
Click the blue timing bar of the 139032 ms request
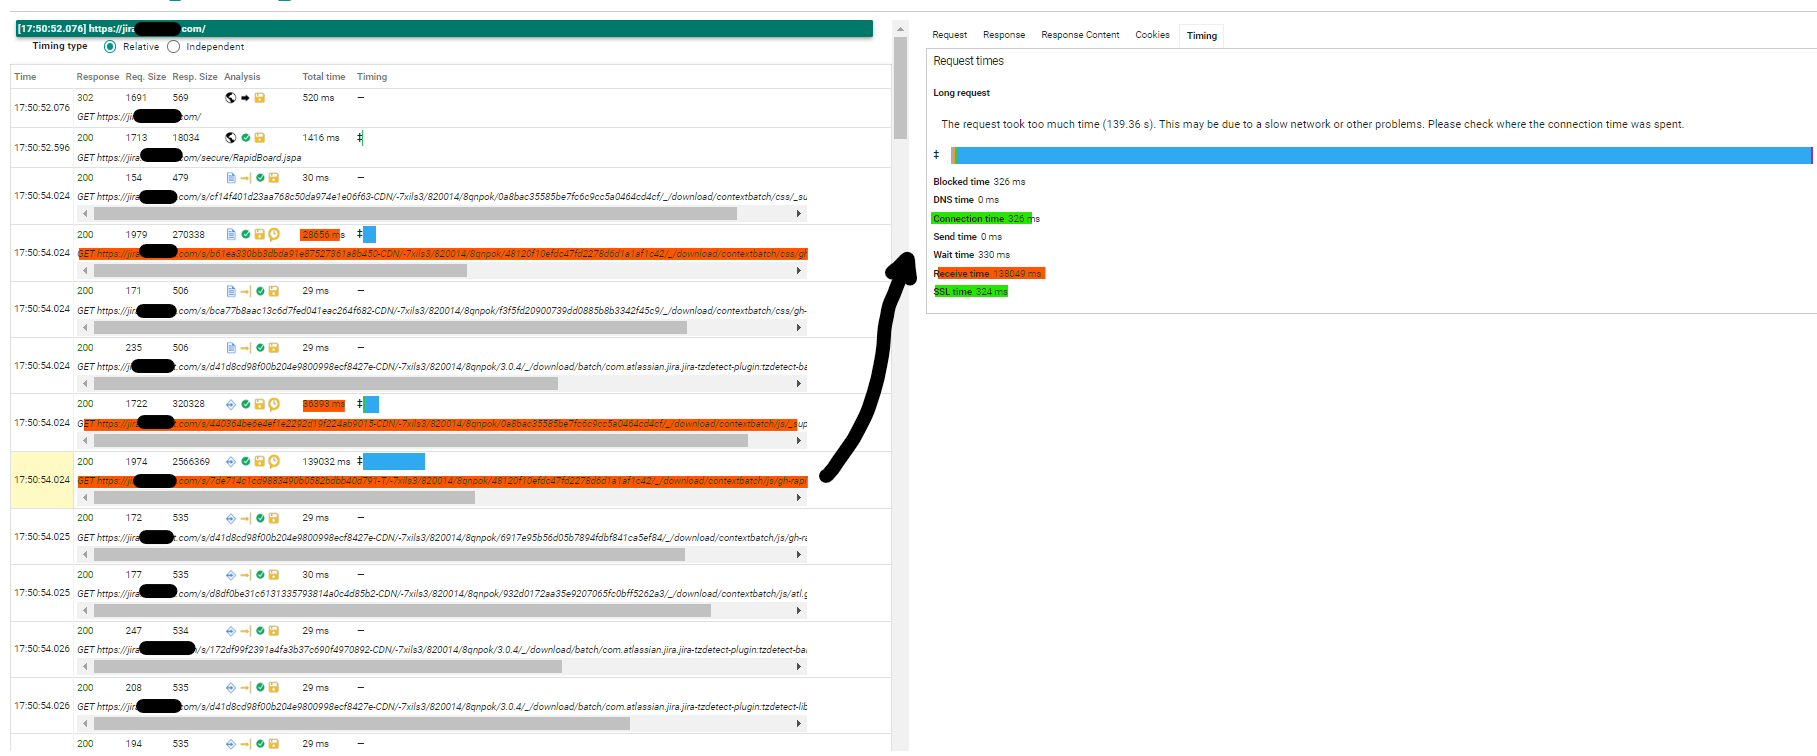click(x=394, y=462)
